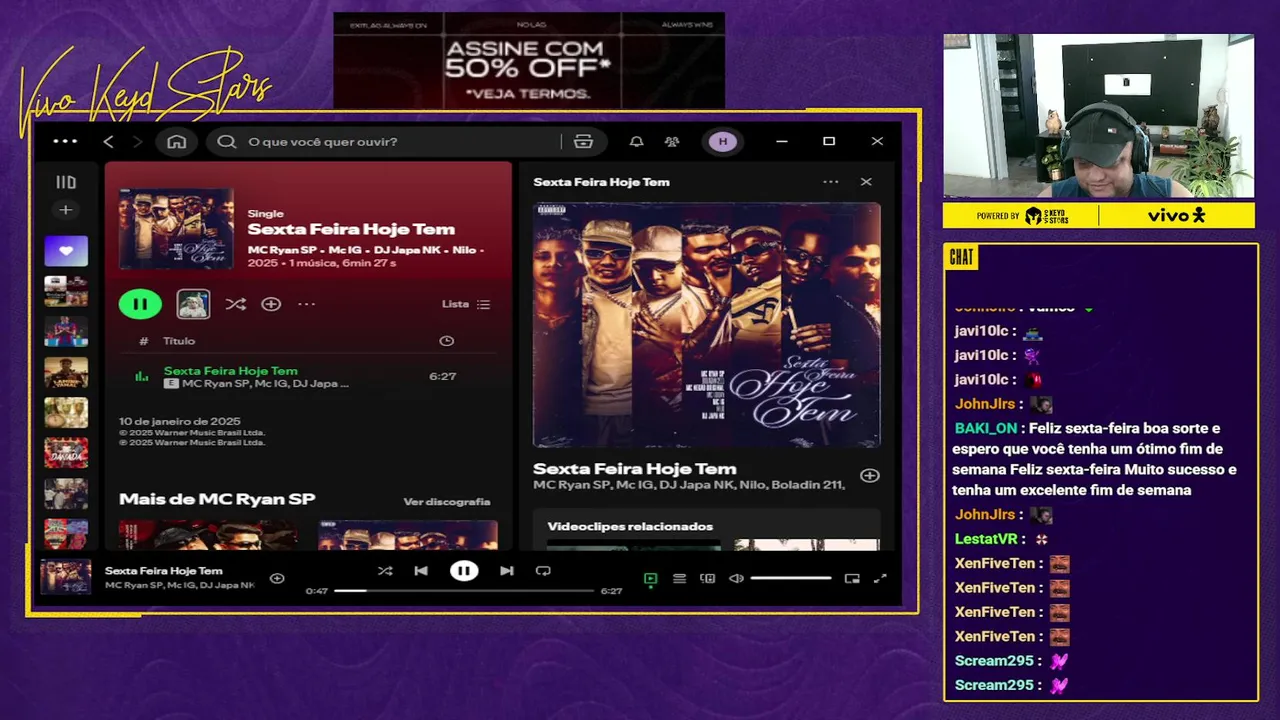This screenshot has height=720, width=1280.
Task: Open Liked Songs heart playlist
Action: (x=66, y=251)
